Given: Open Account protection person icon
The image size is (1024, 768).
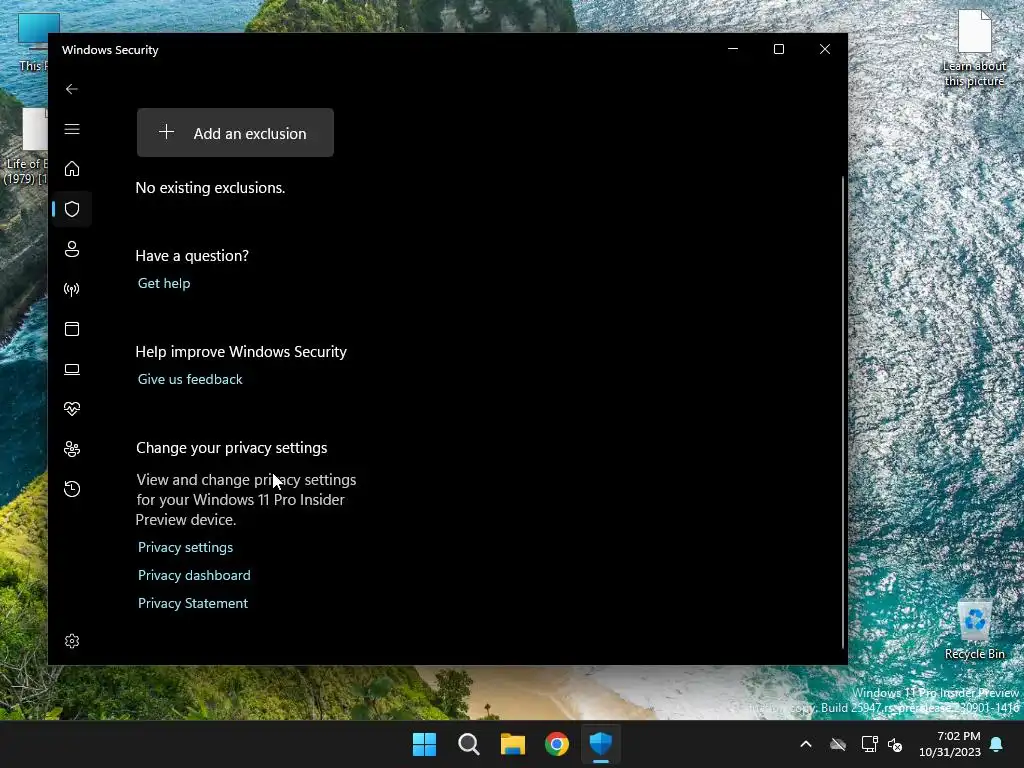Looking at the screenshot, I should [x=72, y=249].
